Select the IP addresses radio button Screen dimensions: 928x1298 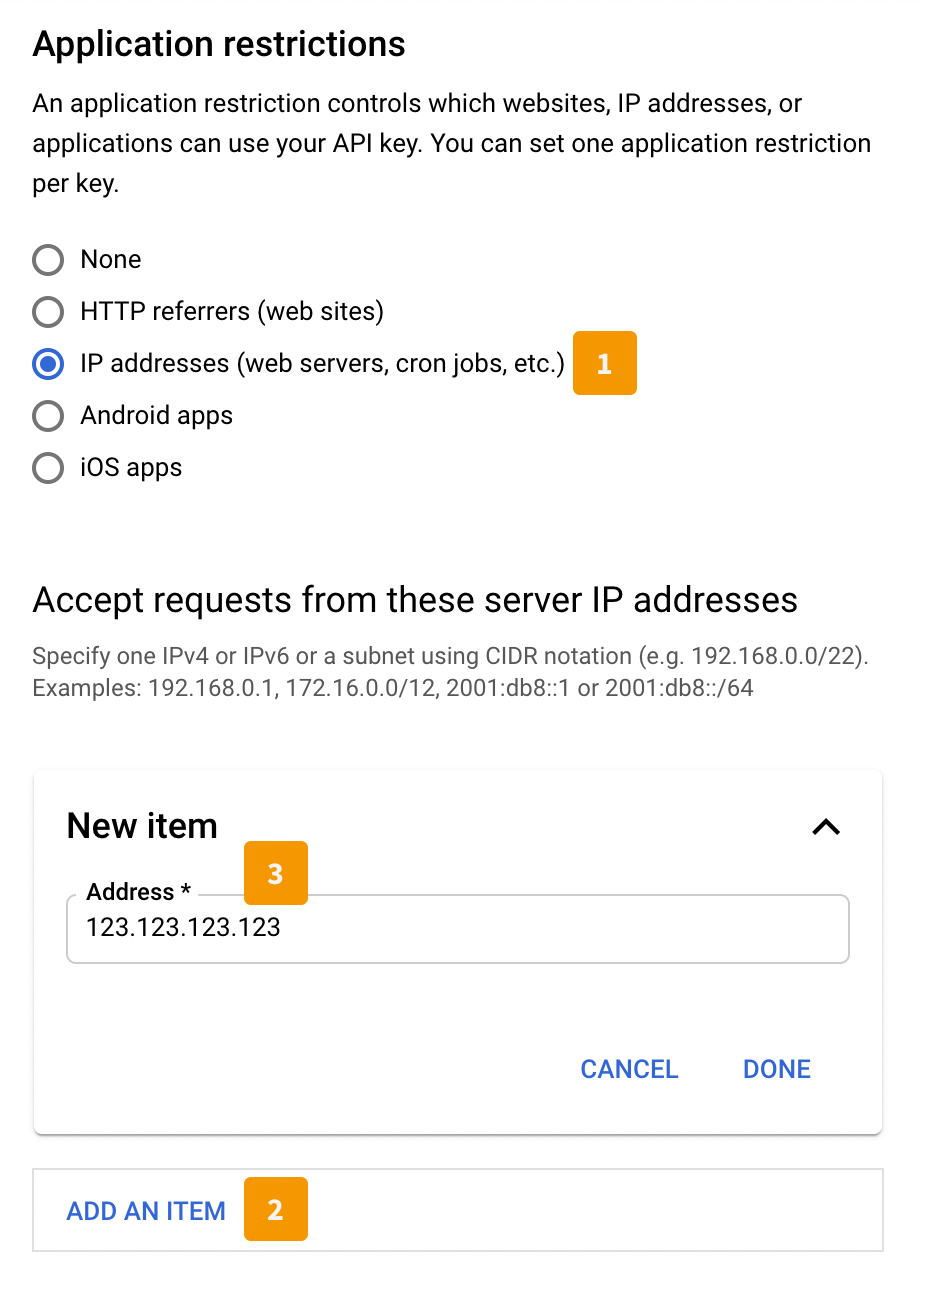click(x=48, y=364)
